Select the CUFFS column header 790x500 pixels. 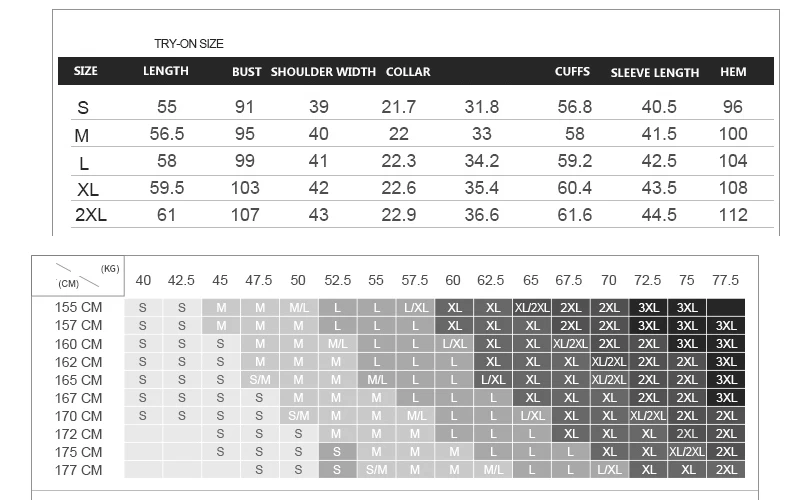(x=572, y=72)
